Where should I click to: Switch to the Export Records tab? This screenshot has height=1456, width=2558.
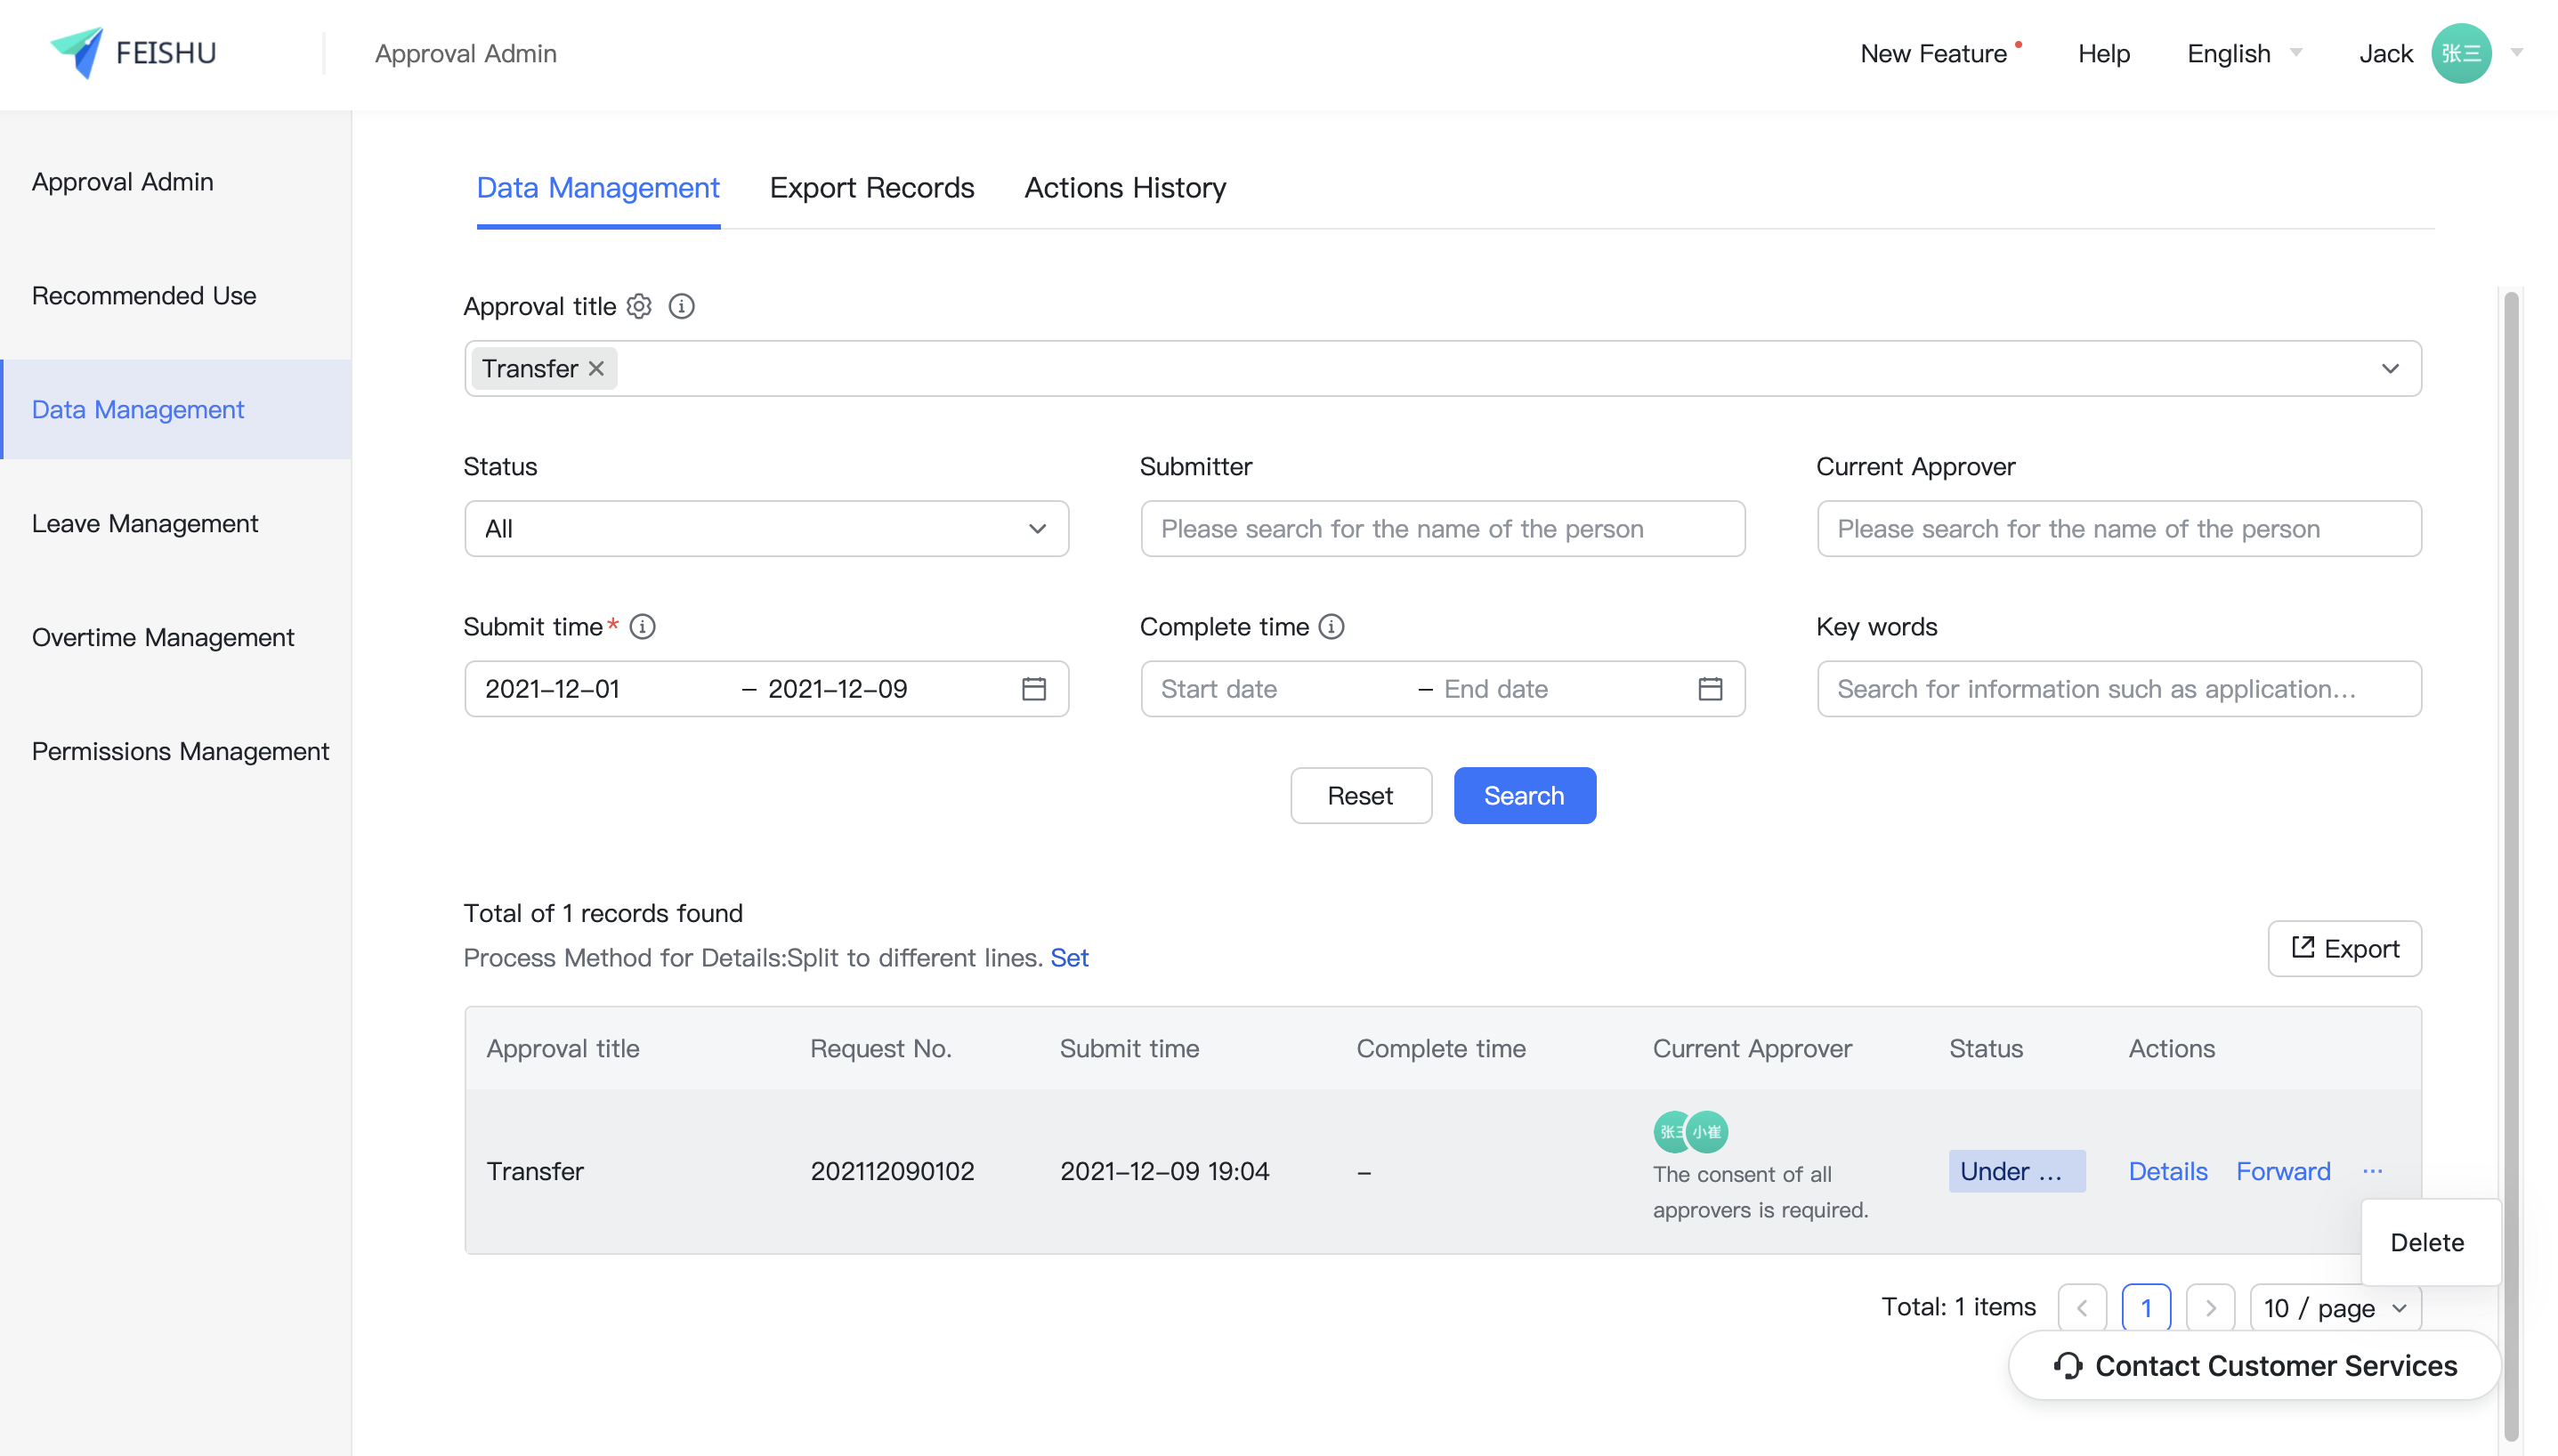point(871,188)
